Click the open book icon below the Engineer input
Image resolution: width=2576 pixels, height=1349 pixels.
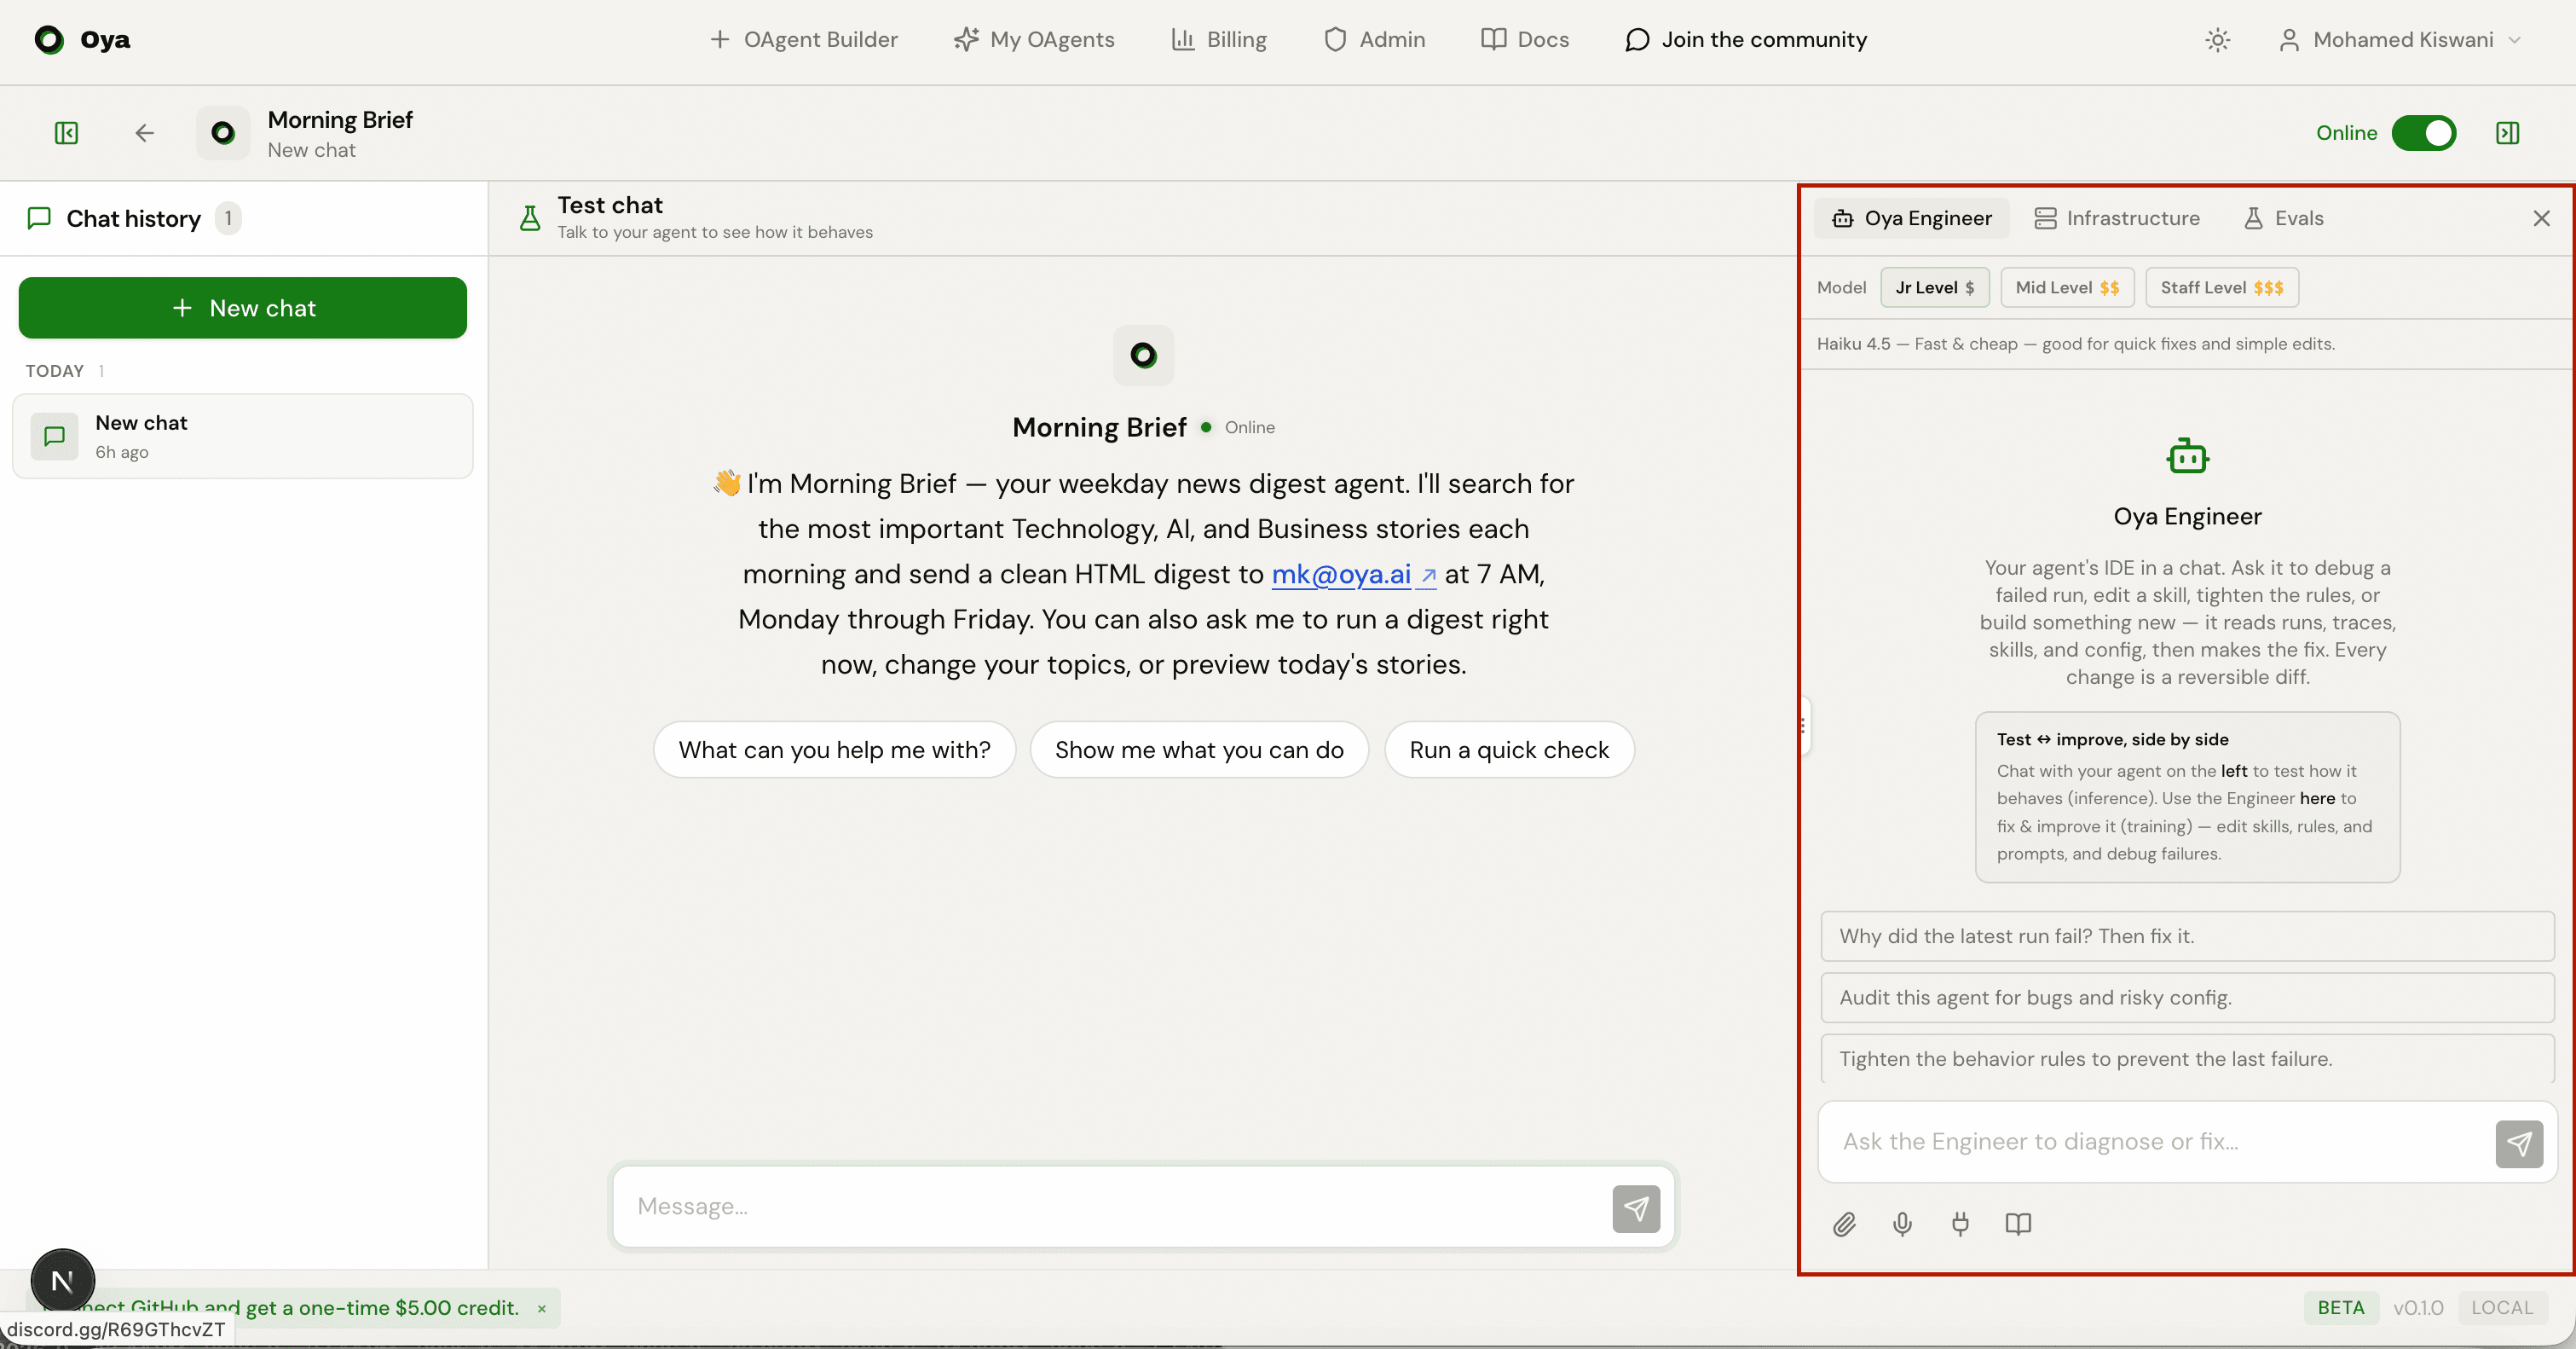pyautogui.click(x=2018, y=1224)
